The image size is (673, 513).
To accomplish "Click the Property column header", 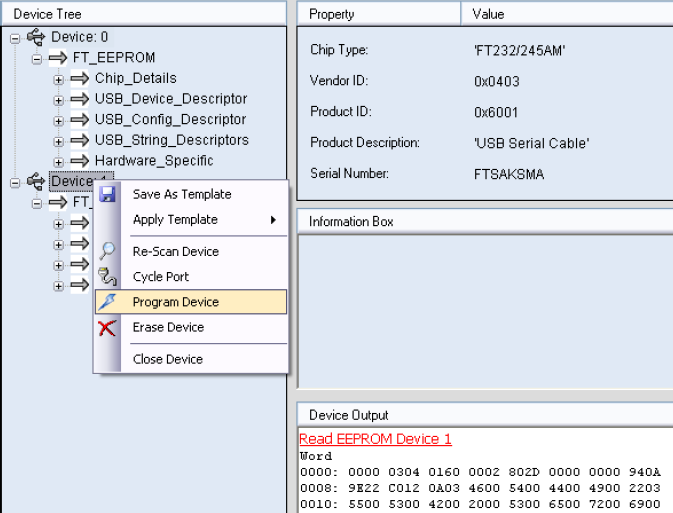I will pos(379,14).
